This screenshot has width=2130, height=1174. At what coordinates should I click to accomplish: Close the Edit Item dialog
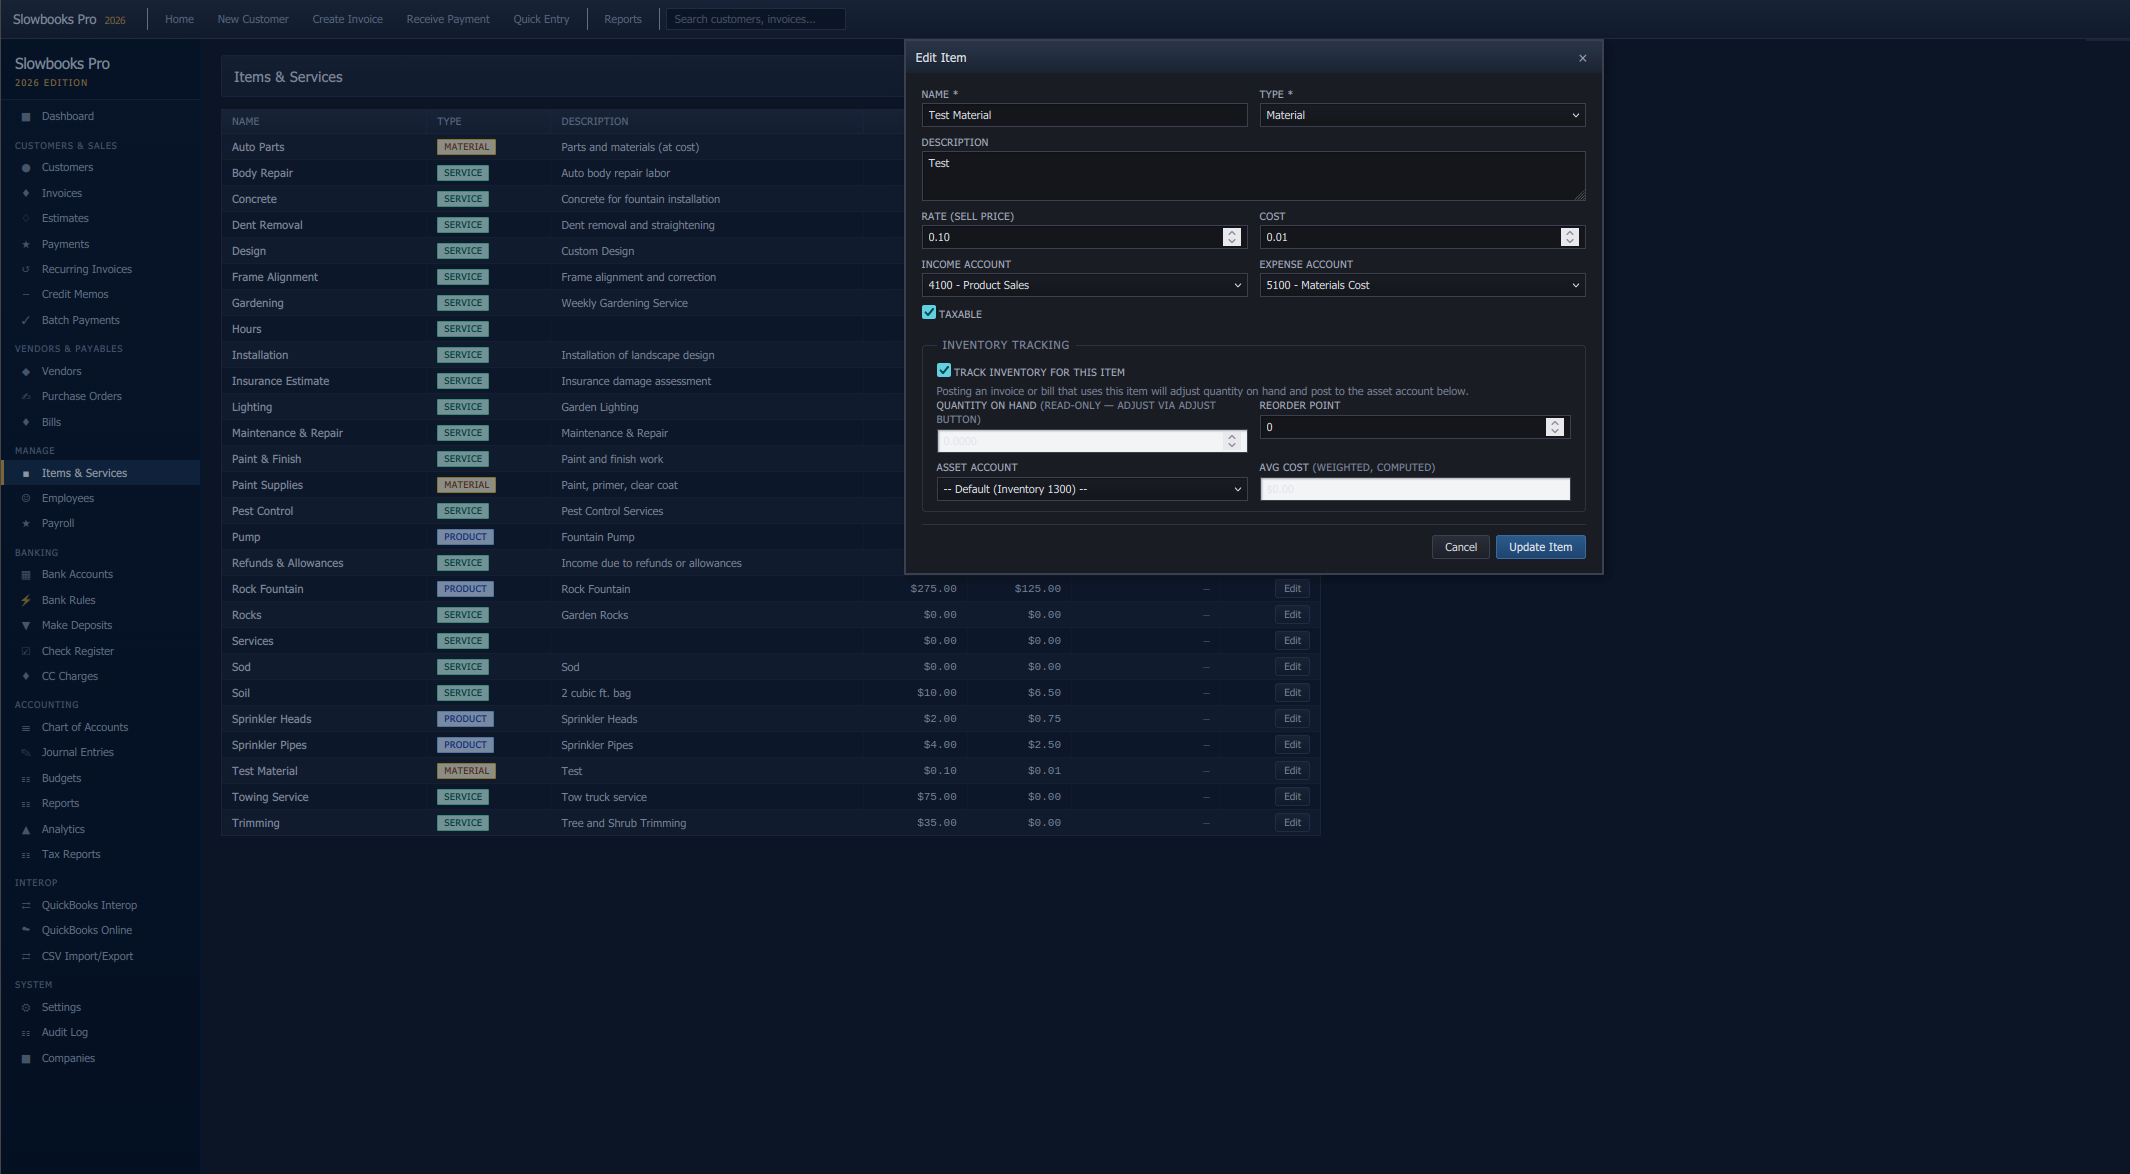tap(1583, 58)
